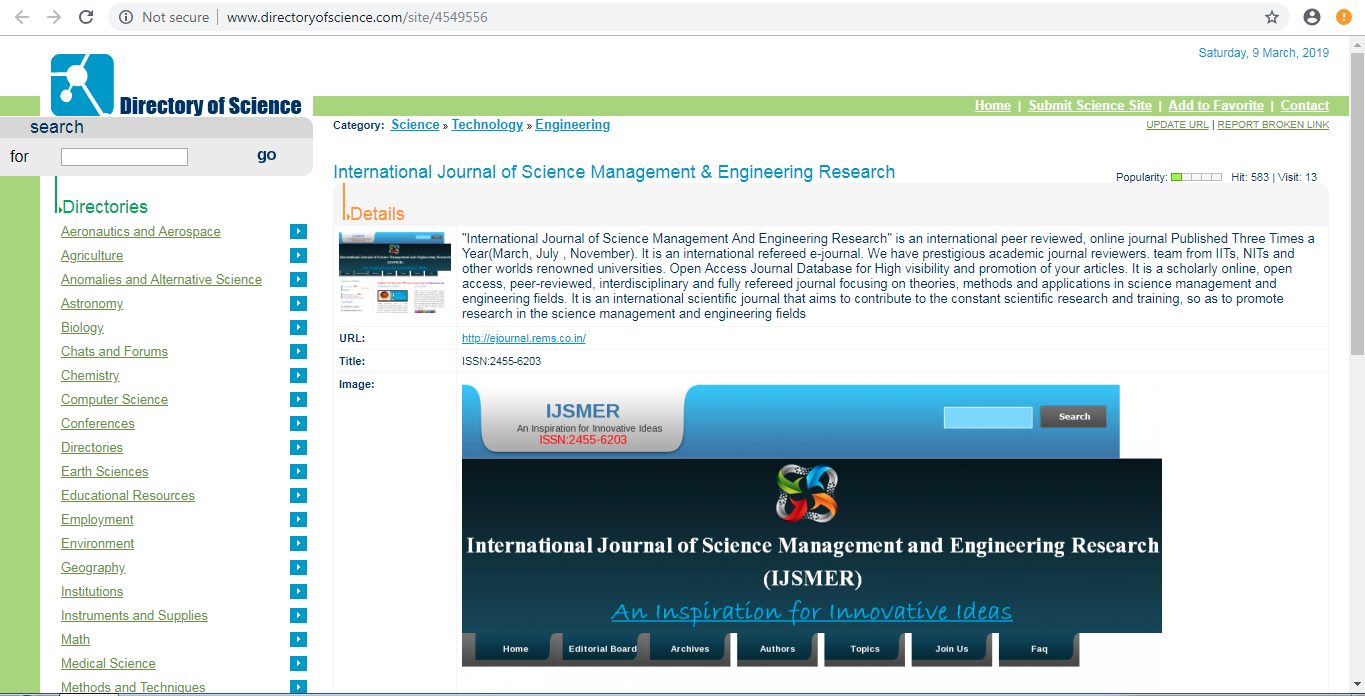Select Add to Favorite menu item
Image resolution: width=1365 pixels, height=696 pixels.
(1215, 105)
